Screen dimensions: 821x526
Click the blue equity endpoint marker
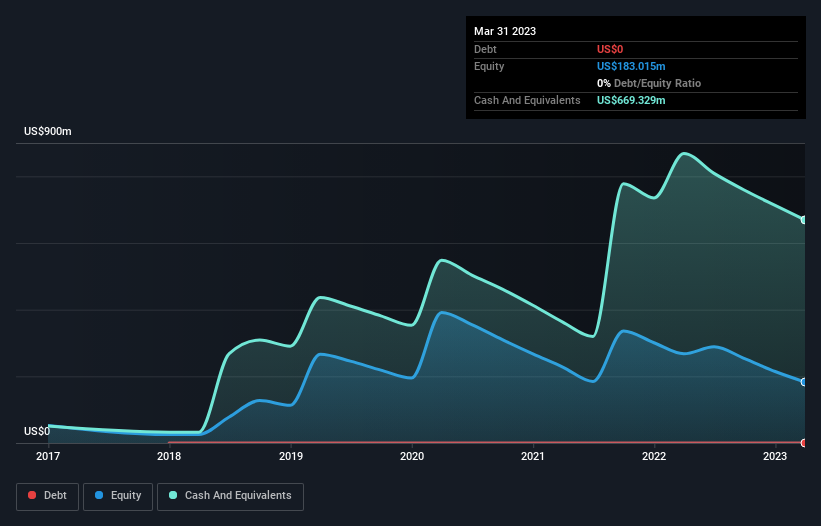tap(804, 382)
